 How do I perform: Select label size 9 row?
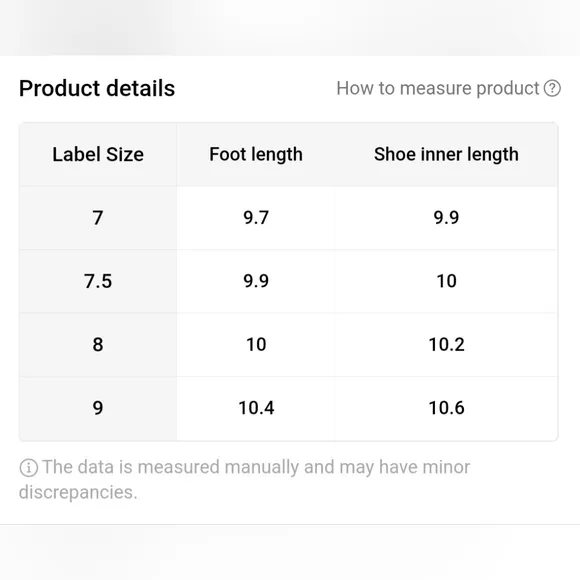288,408
